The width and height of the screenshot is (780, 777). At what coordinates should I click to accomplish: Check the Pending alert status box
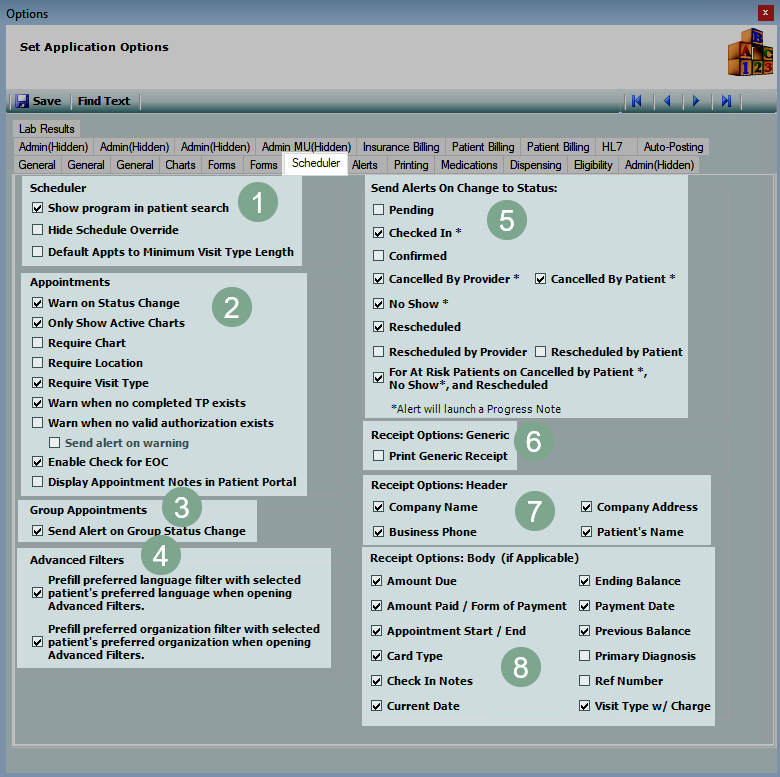click(x=378, y=210)
